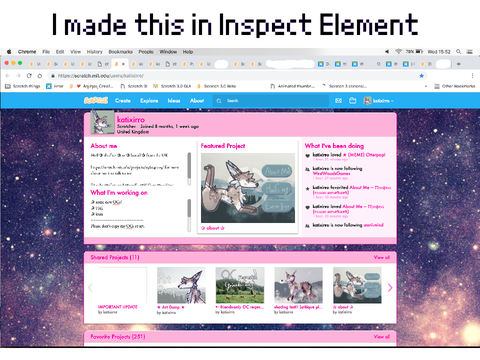Bookmark page with the blue star icon
Viewport: 480px width, 360px height.
[x=422, y=76]
